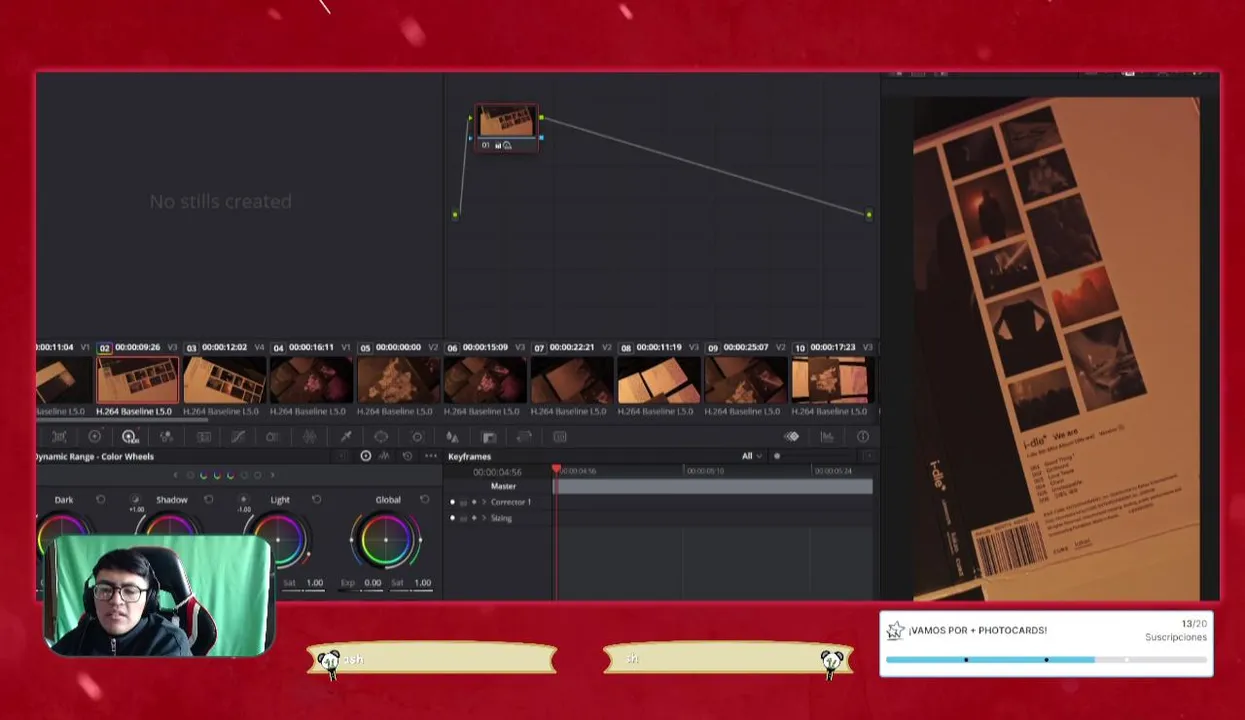Image resolution: width=1245 pixels, height=720 pixels.
Task: Toggle lock on Corrector 1 track
Action: [x=463, y=502]
